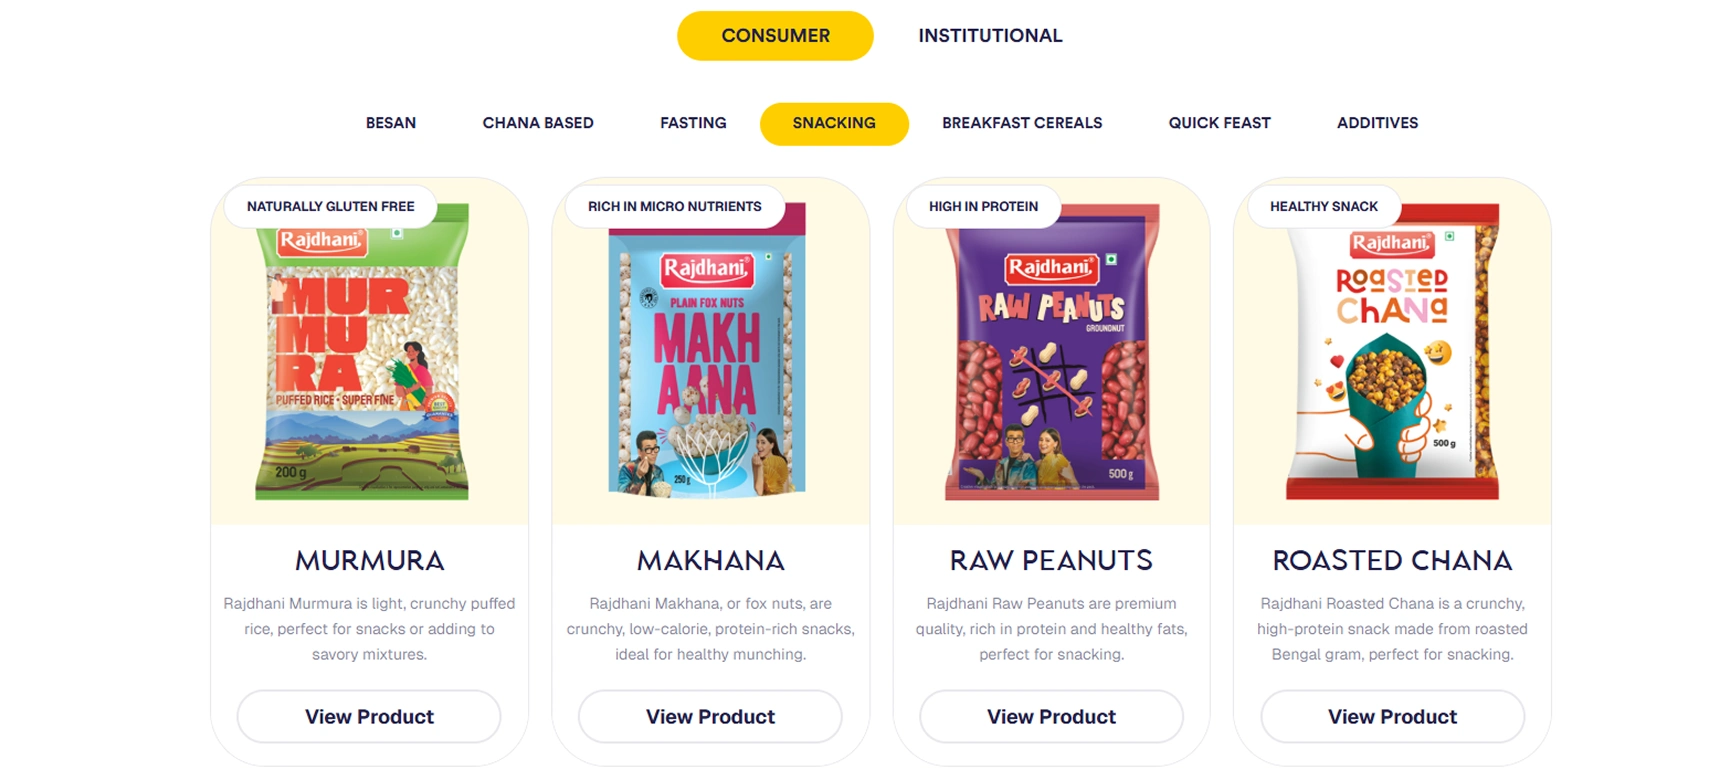View Product for Makhana
1728x780 pixels.
(x=710, y=716)
